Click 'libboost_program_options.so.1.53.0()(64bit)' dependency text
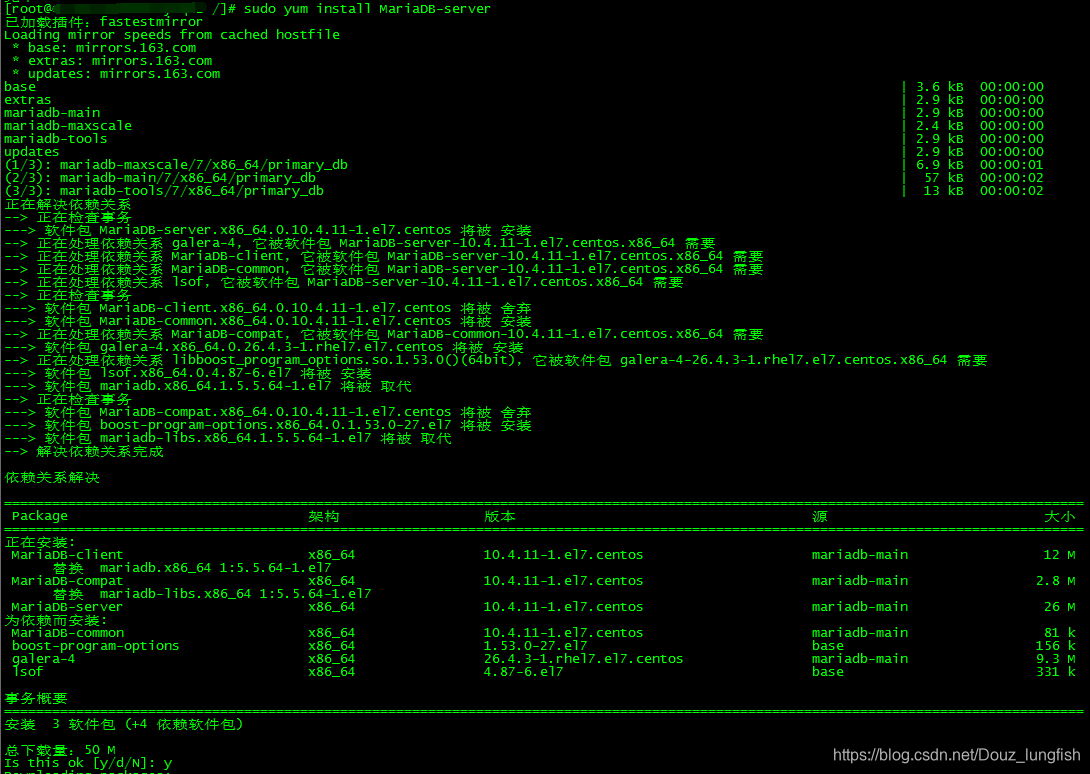1090x774 pixels. (346, 360)
